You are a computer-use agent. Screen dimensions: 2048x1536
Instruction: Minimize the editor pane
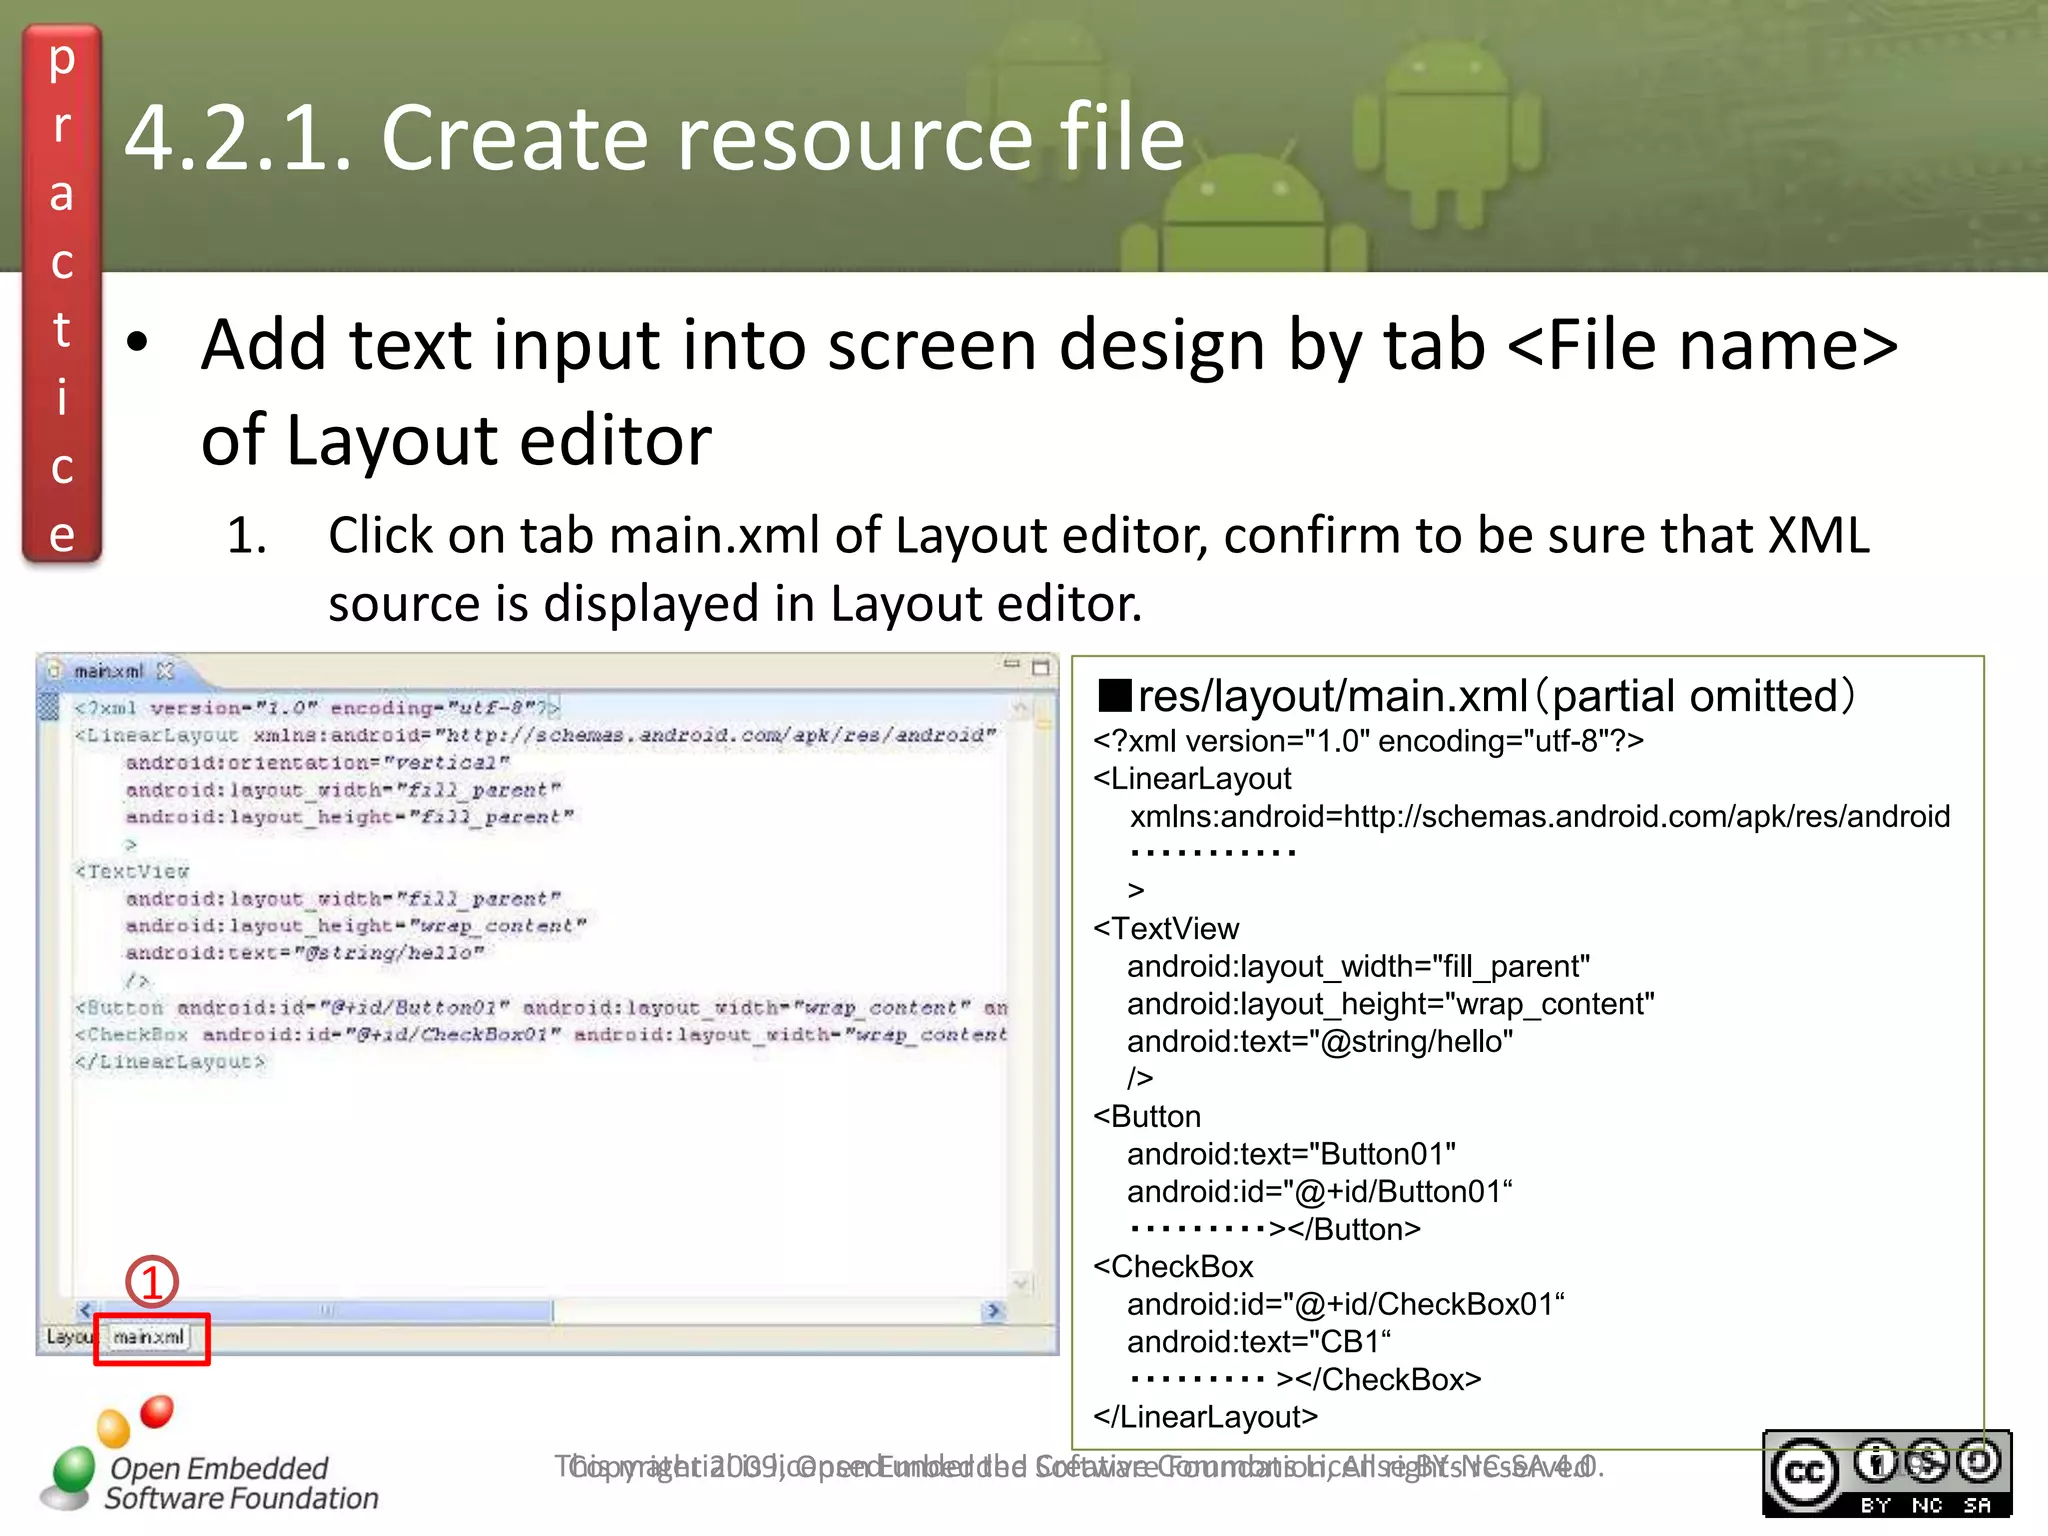coord(1012,664)
